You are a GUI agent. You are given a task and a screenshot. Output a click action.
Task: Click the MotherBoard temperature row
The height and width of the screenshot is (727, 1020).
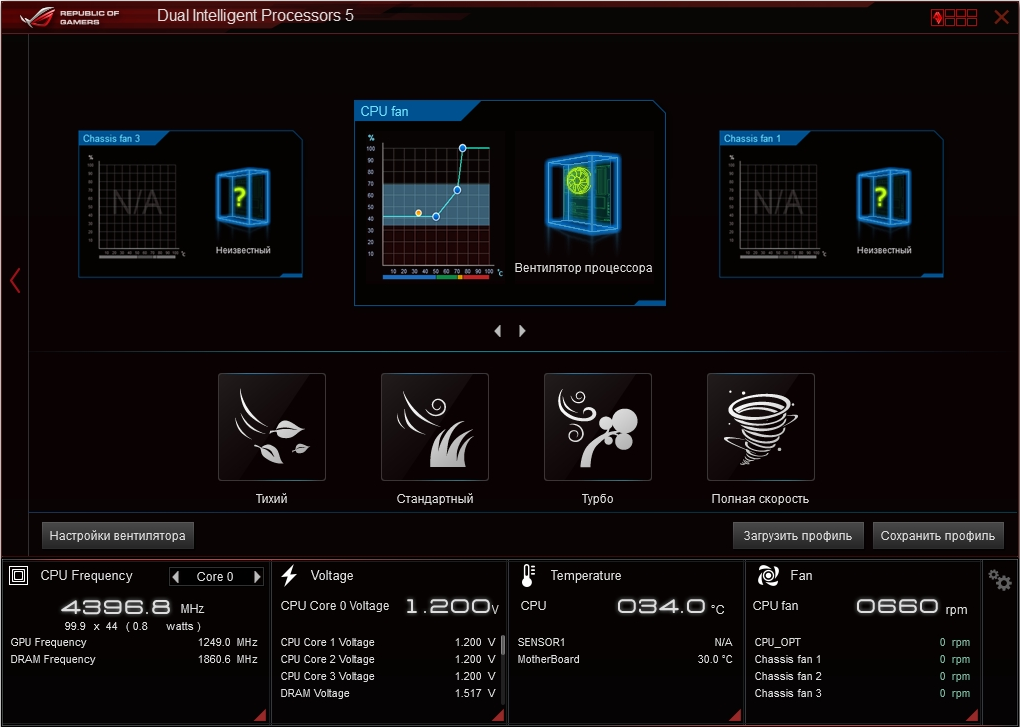[624, 659]
